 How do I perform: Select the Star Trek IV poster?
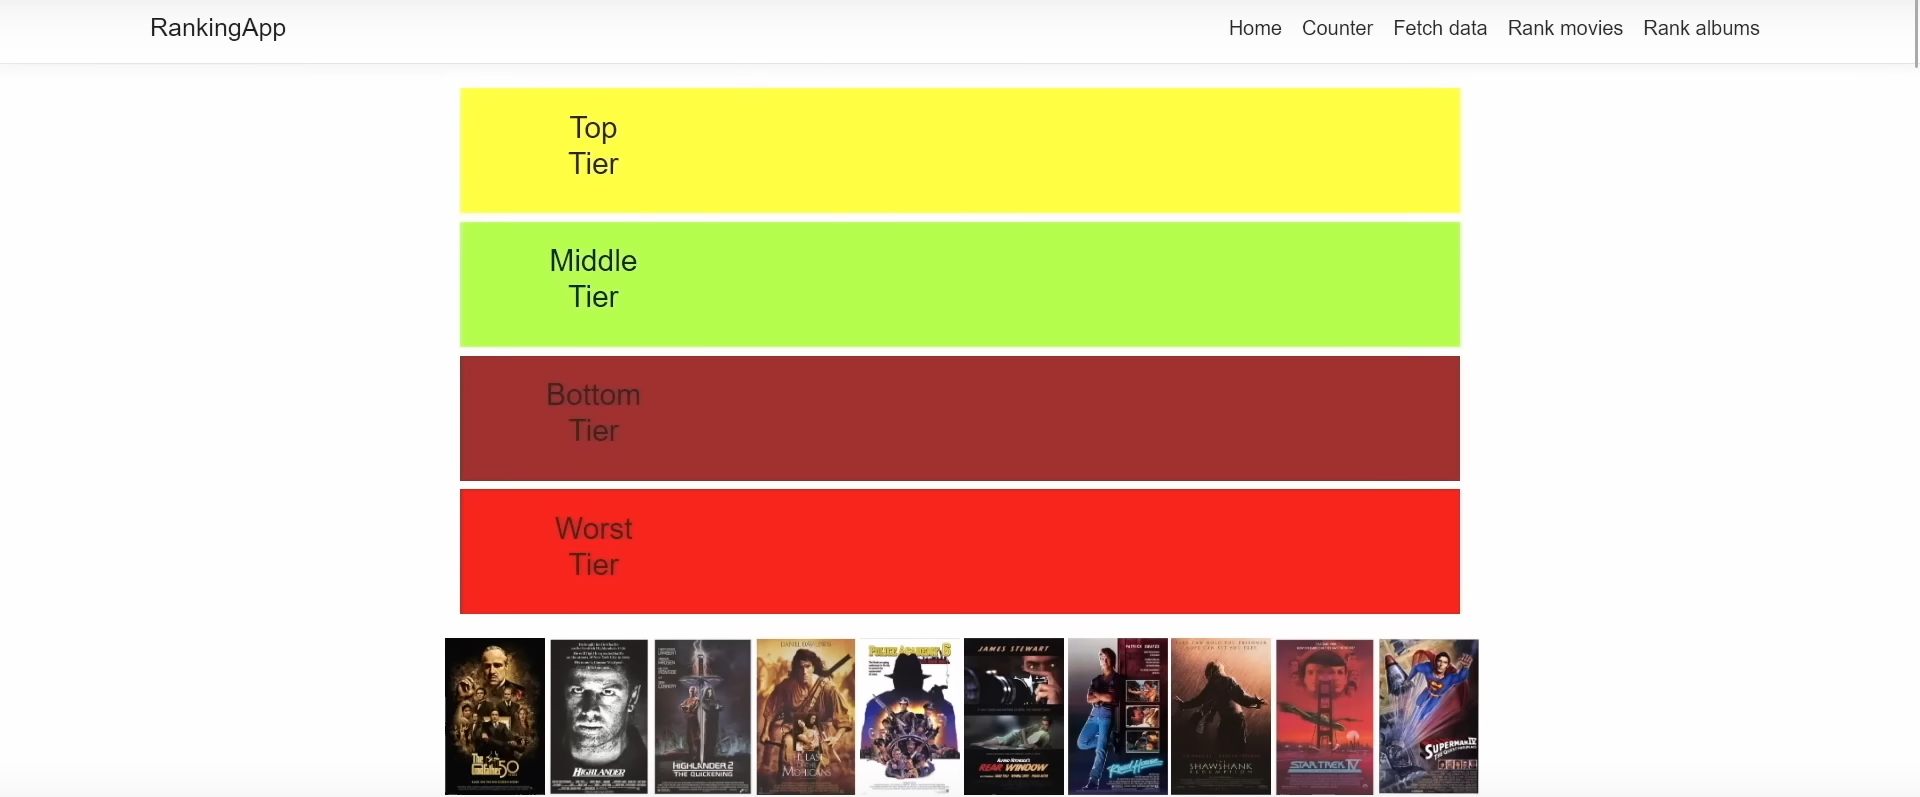[1325, 716]
